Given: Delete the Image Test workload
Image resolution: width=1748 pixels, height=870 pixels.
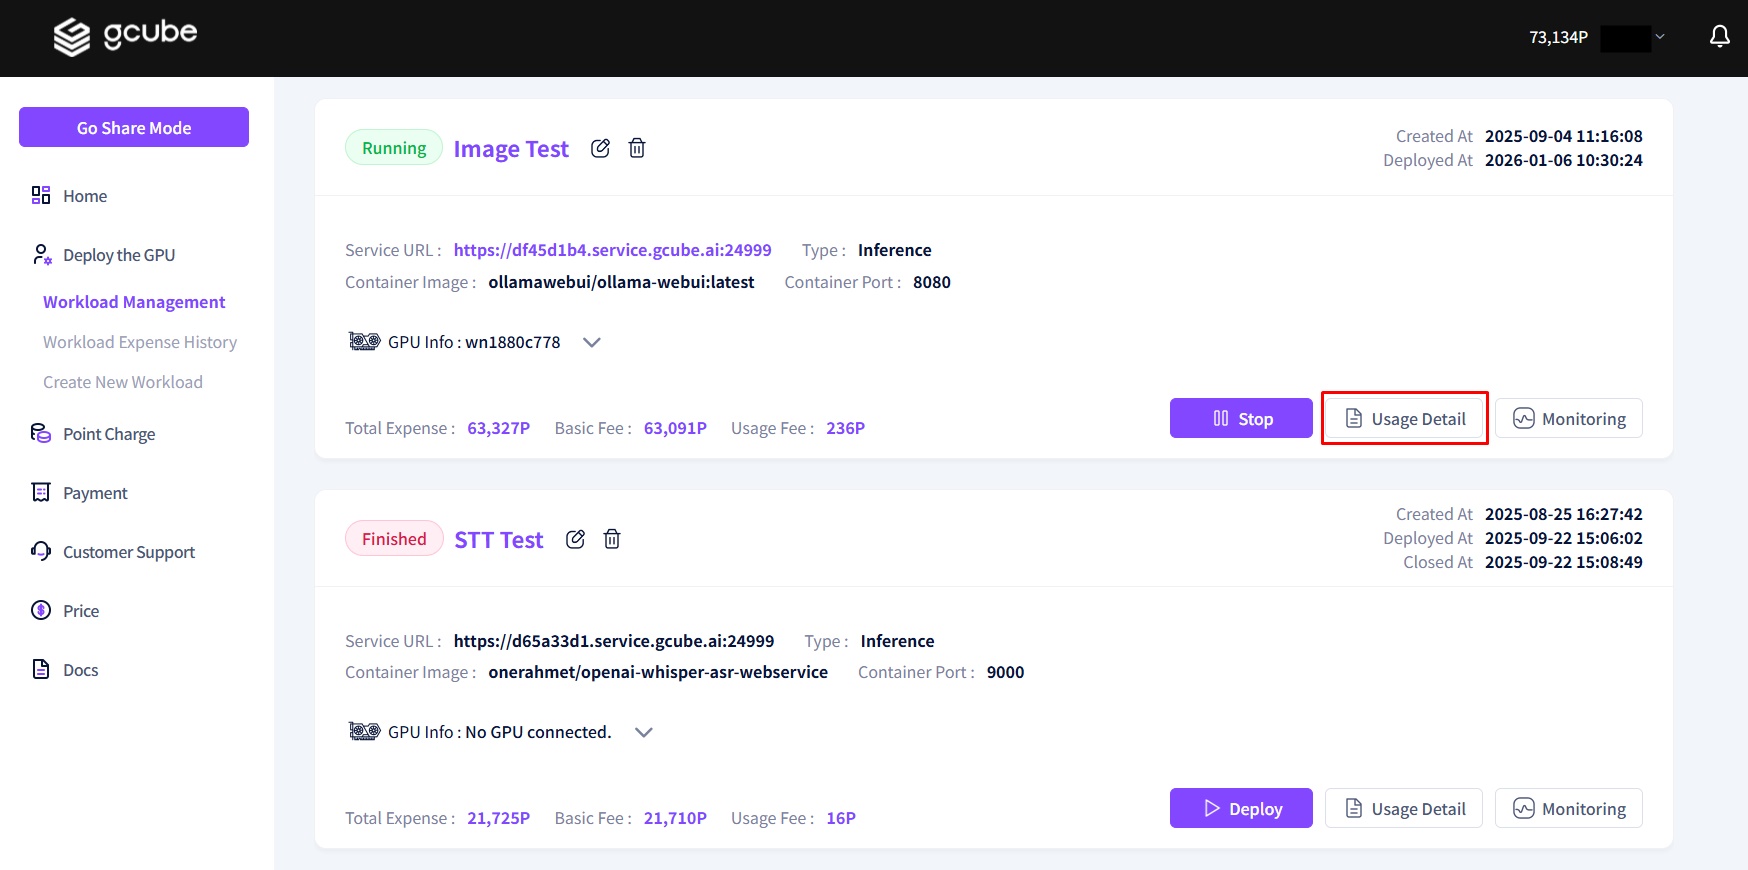Looking at the screenshot, I should (x=637, y=148).
